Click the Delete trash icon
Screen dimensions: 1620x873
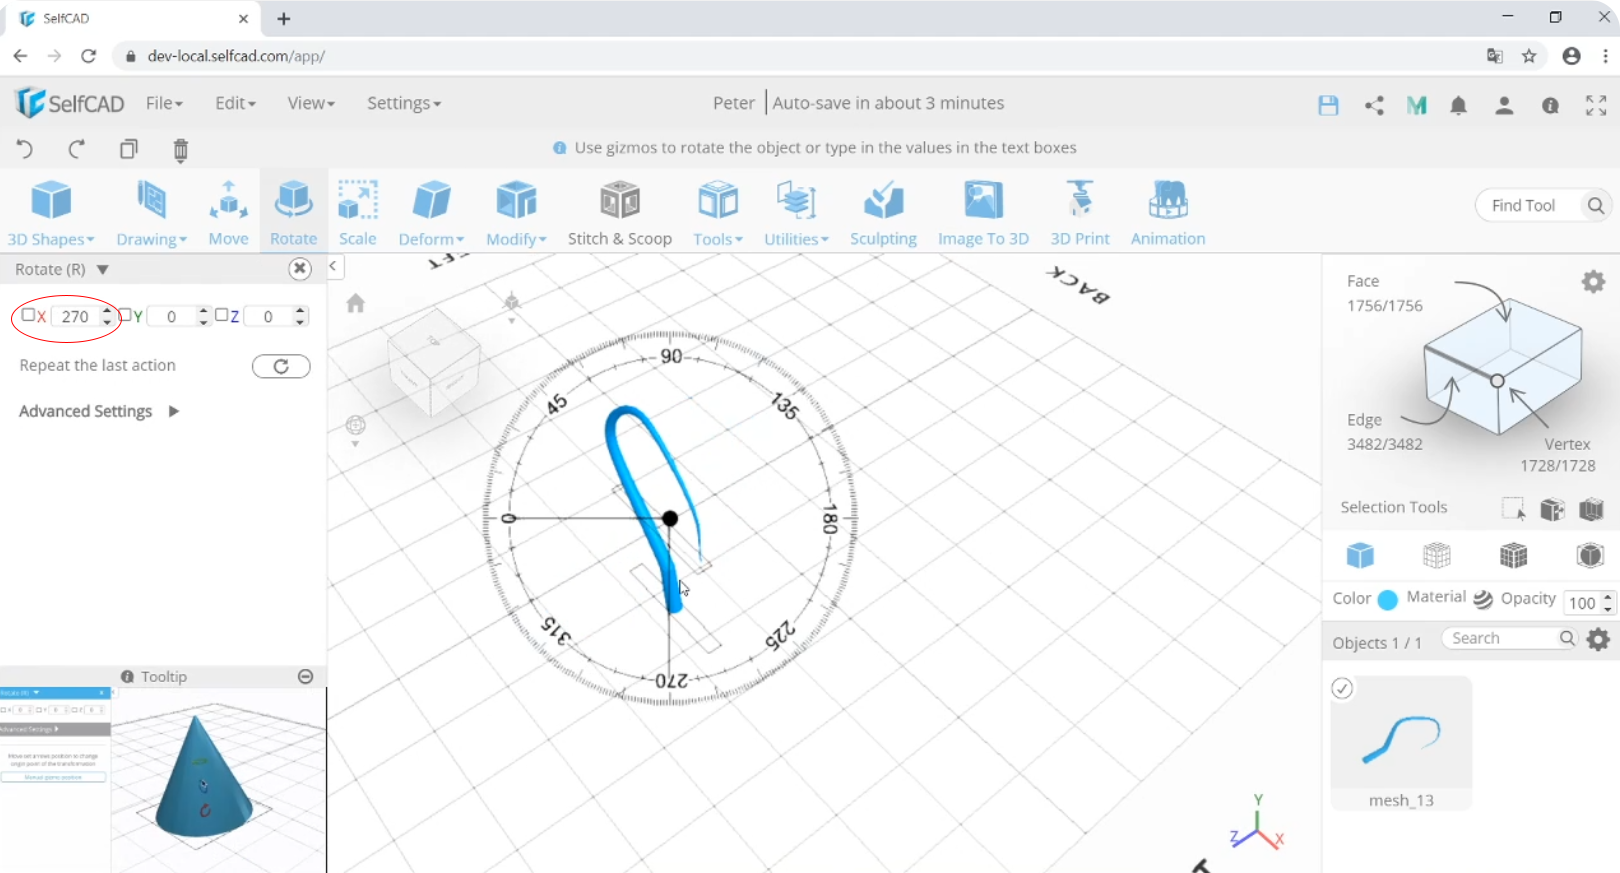(181, 150)
